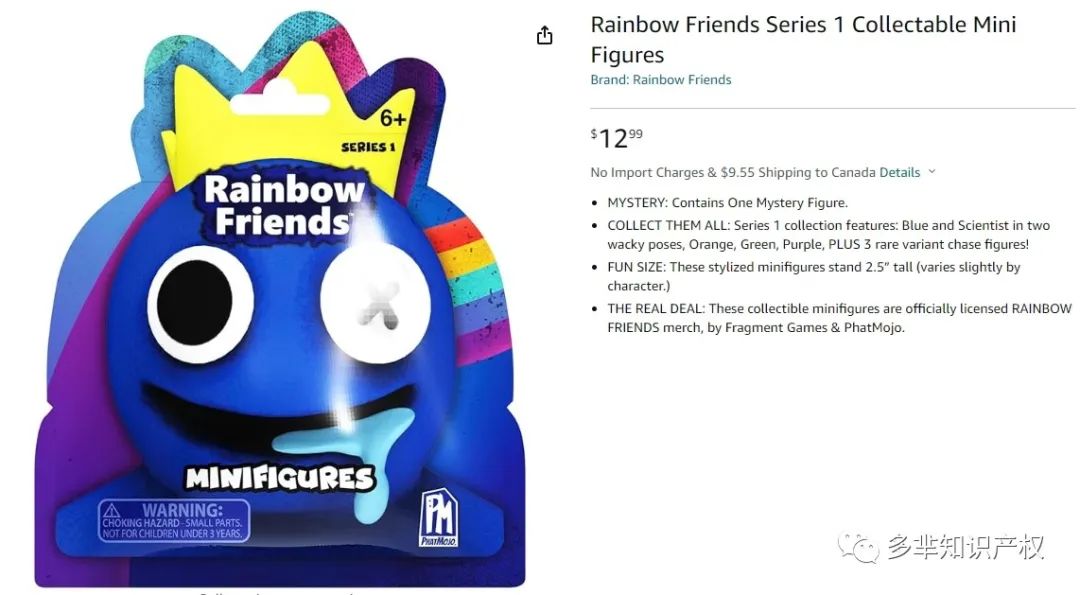This screenshot has width=1080, height=595.
Task: Click the 多芈知识产权 watermark text
Action: pos(966,547)
